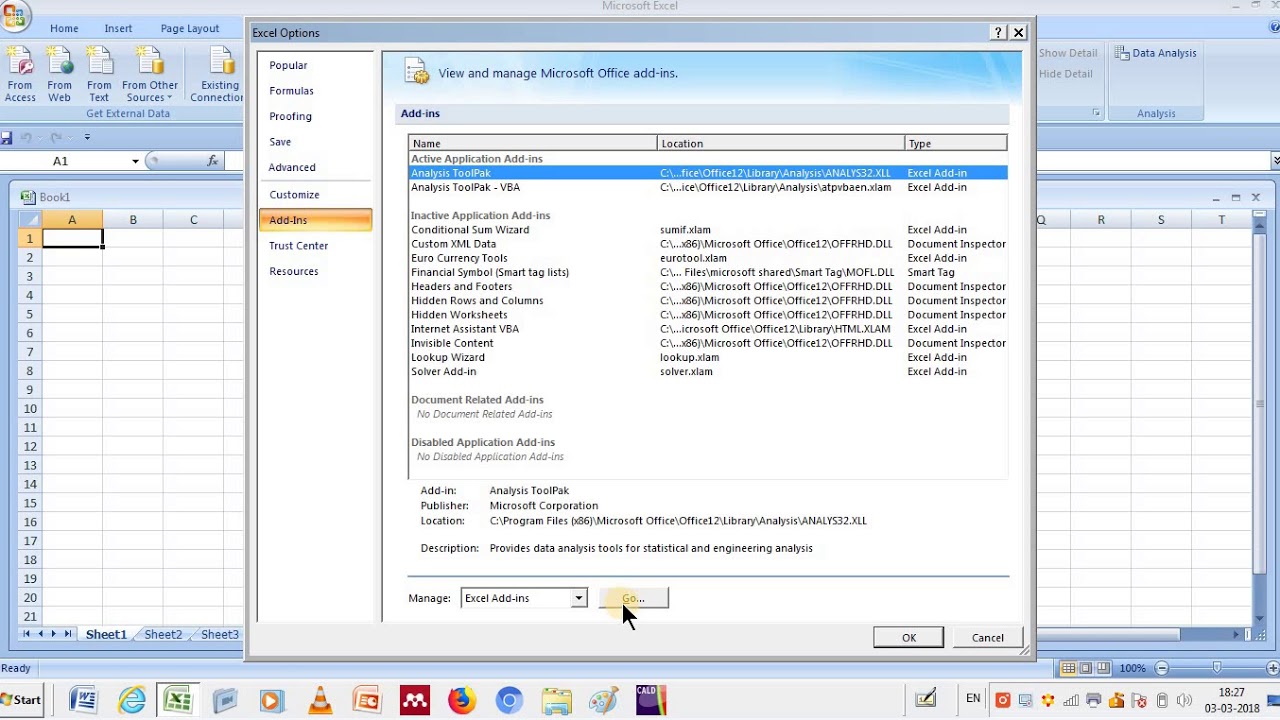Click the Existing Connections icon
This screenshot has width=1280, height=720.
coord(218,75)
